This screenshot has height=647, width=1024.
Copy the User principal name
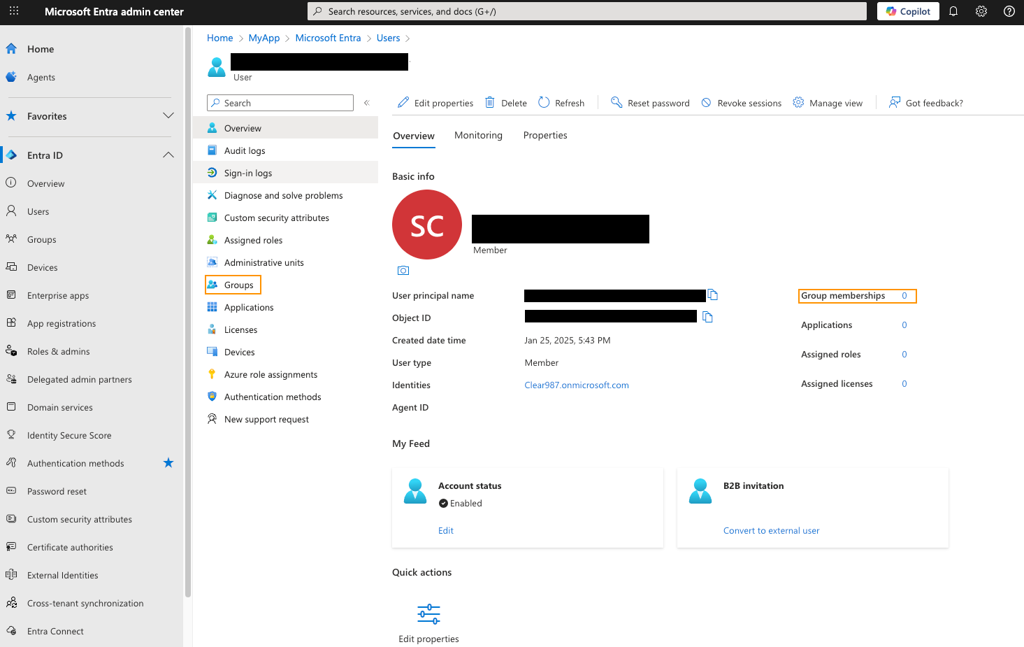click(713, 295)
